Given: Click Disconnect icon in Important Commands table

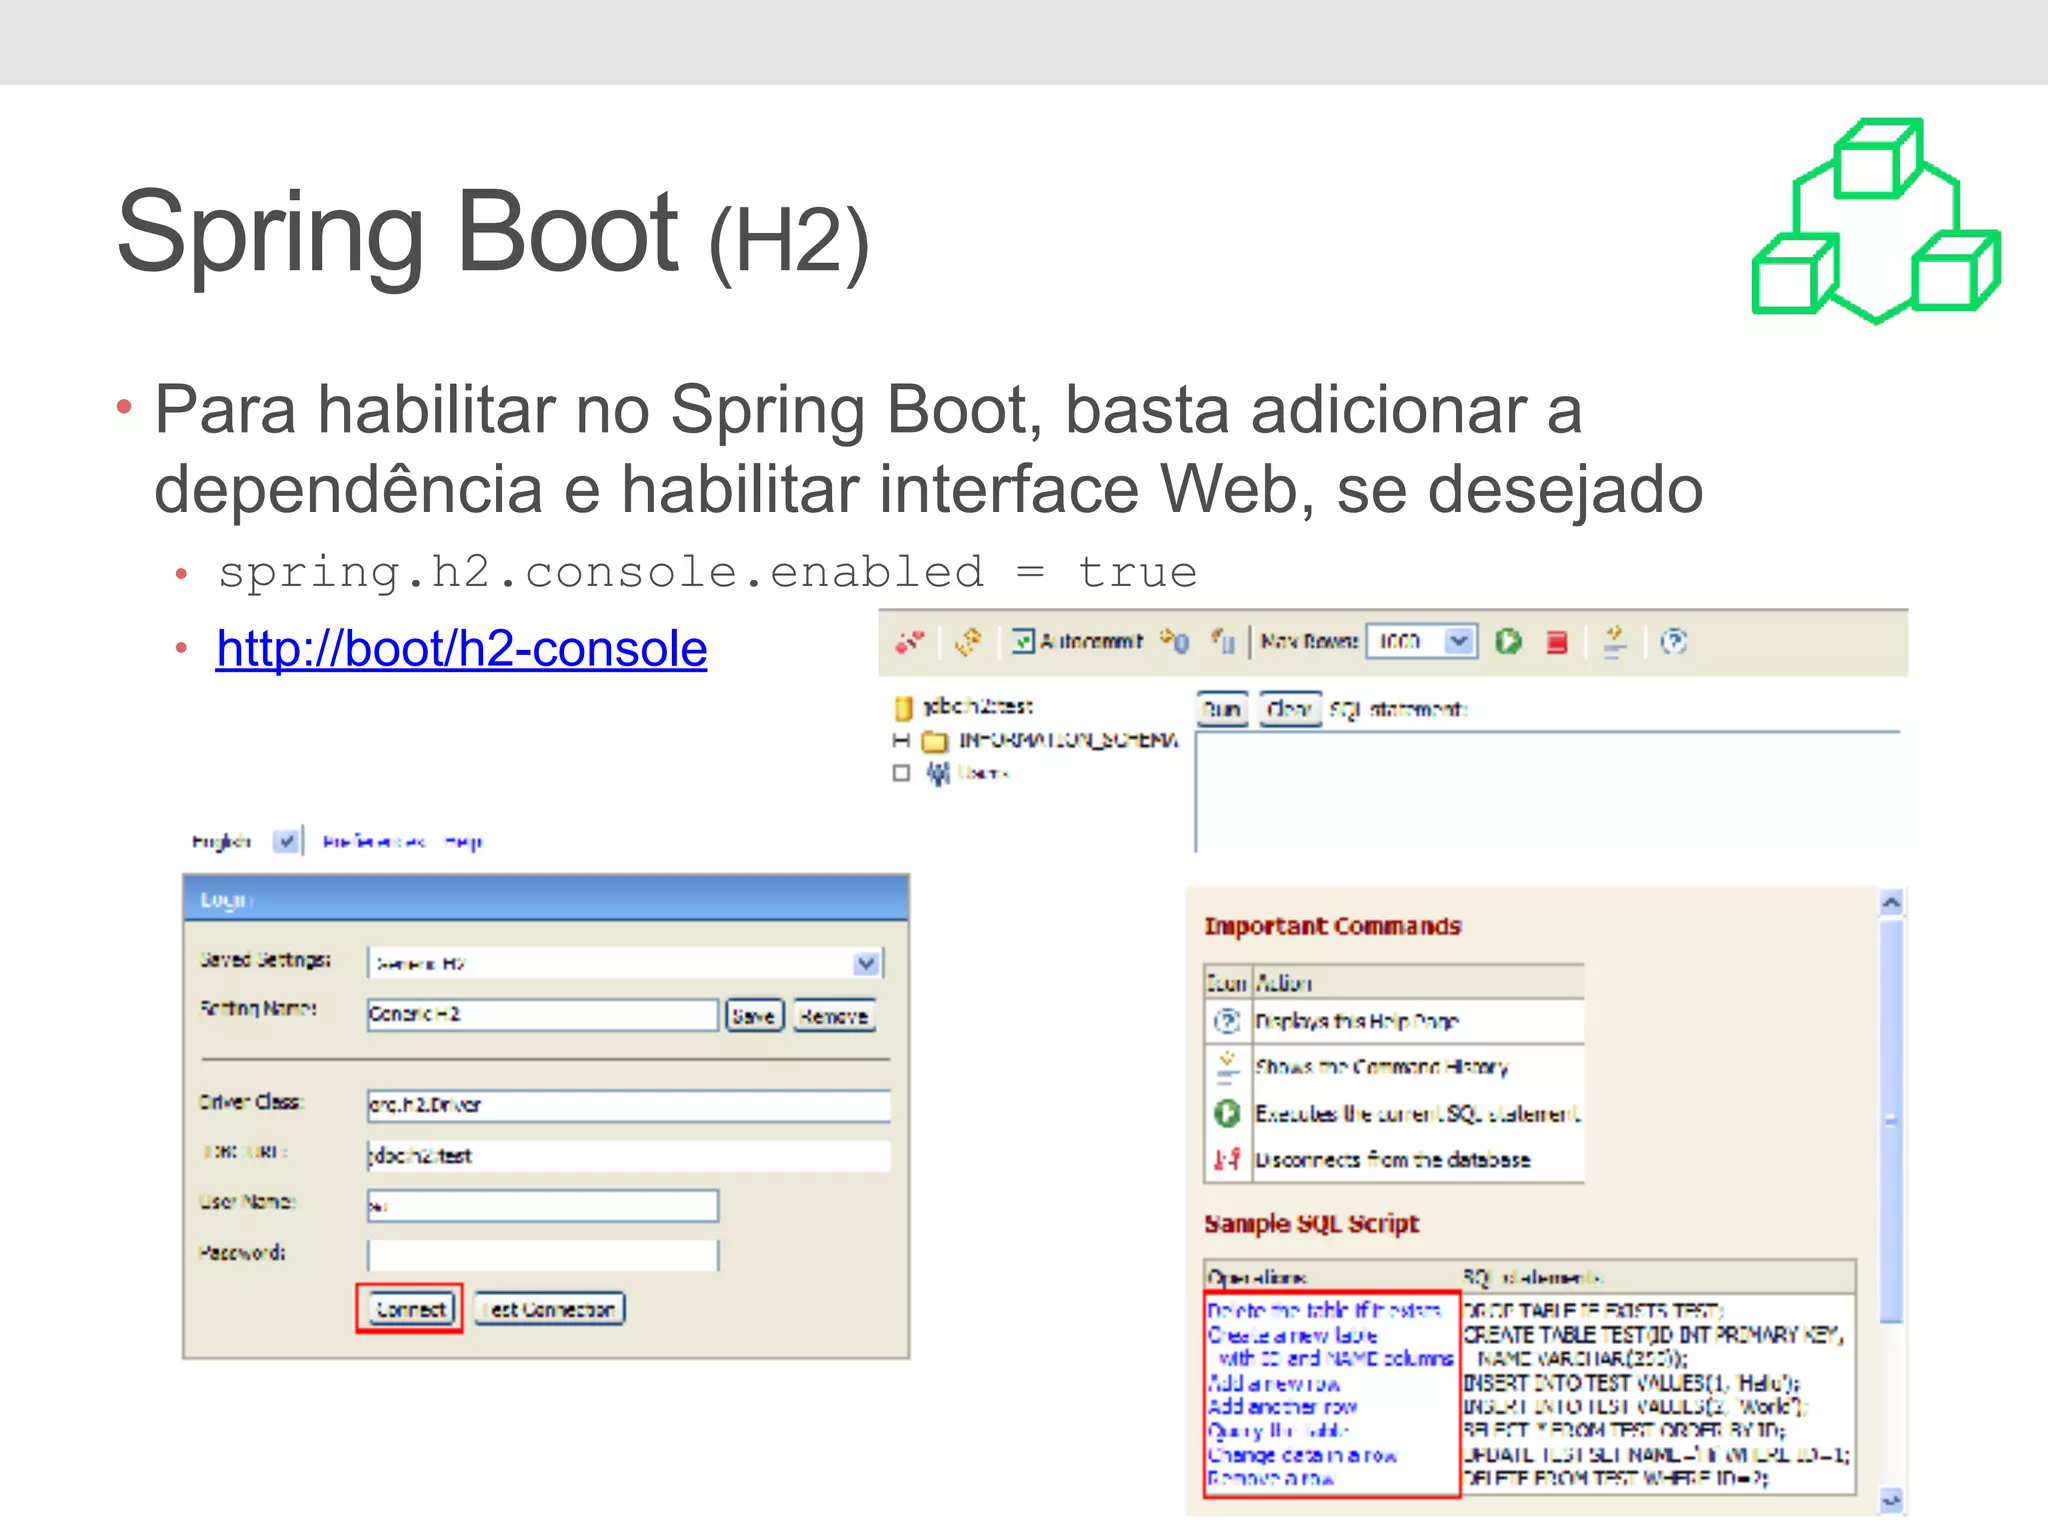Looking at the screenshot, I should (x=1227, y=1160).
